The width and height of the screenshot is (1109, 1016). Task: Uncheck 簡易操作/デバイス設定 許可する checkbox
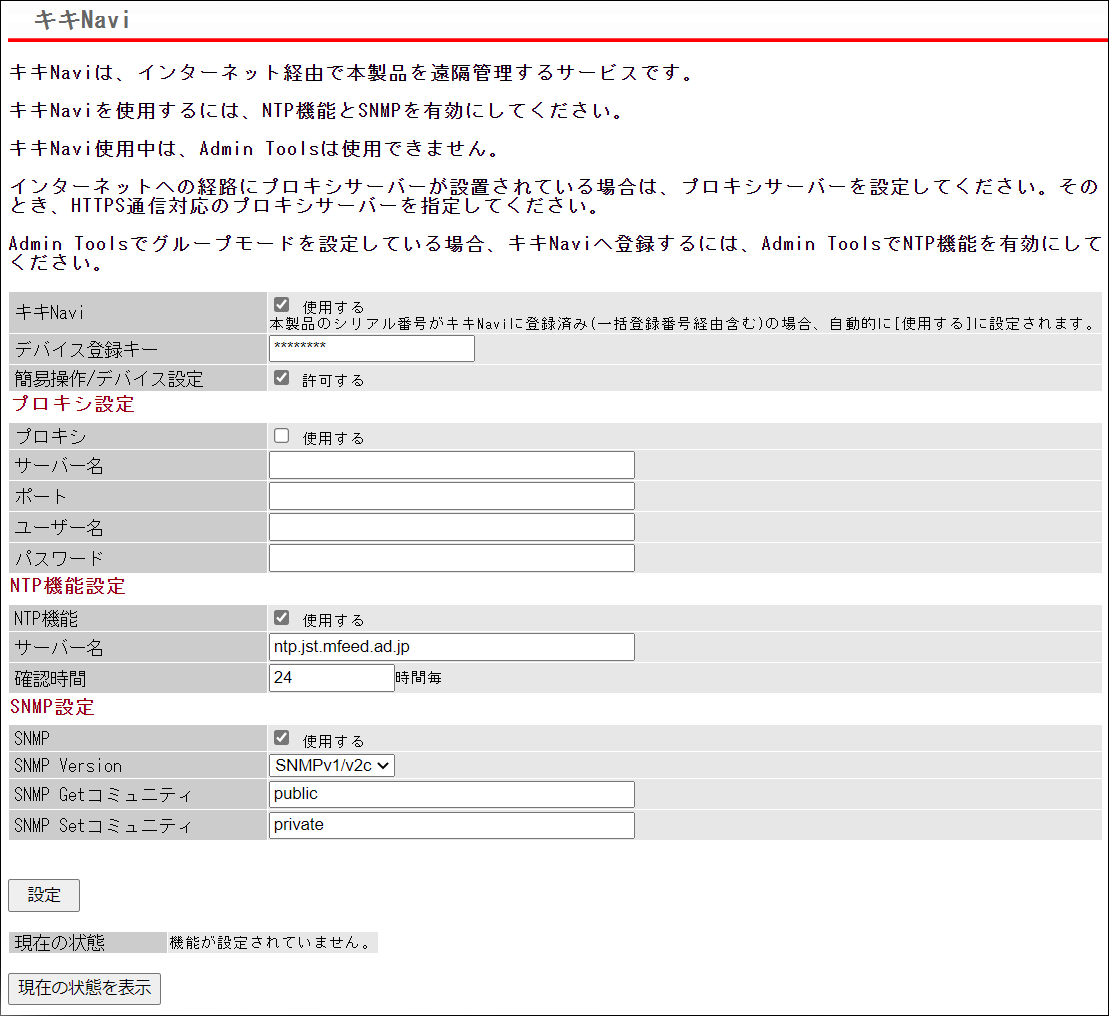282,378
